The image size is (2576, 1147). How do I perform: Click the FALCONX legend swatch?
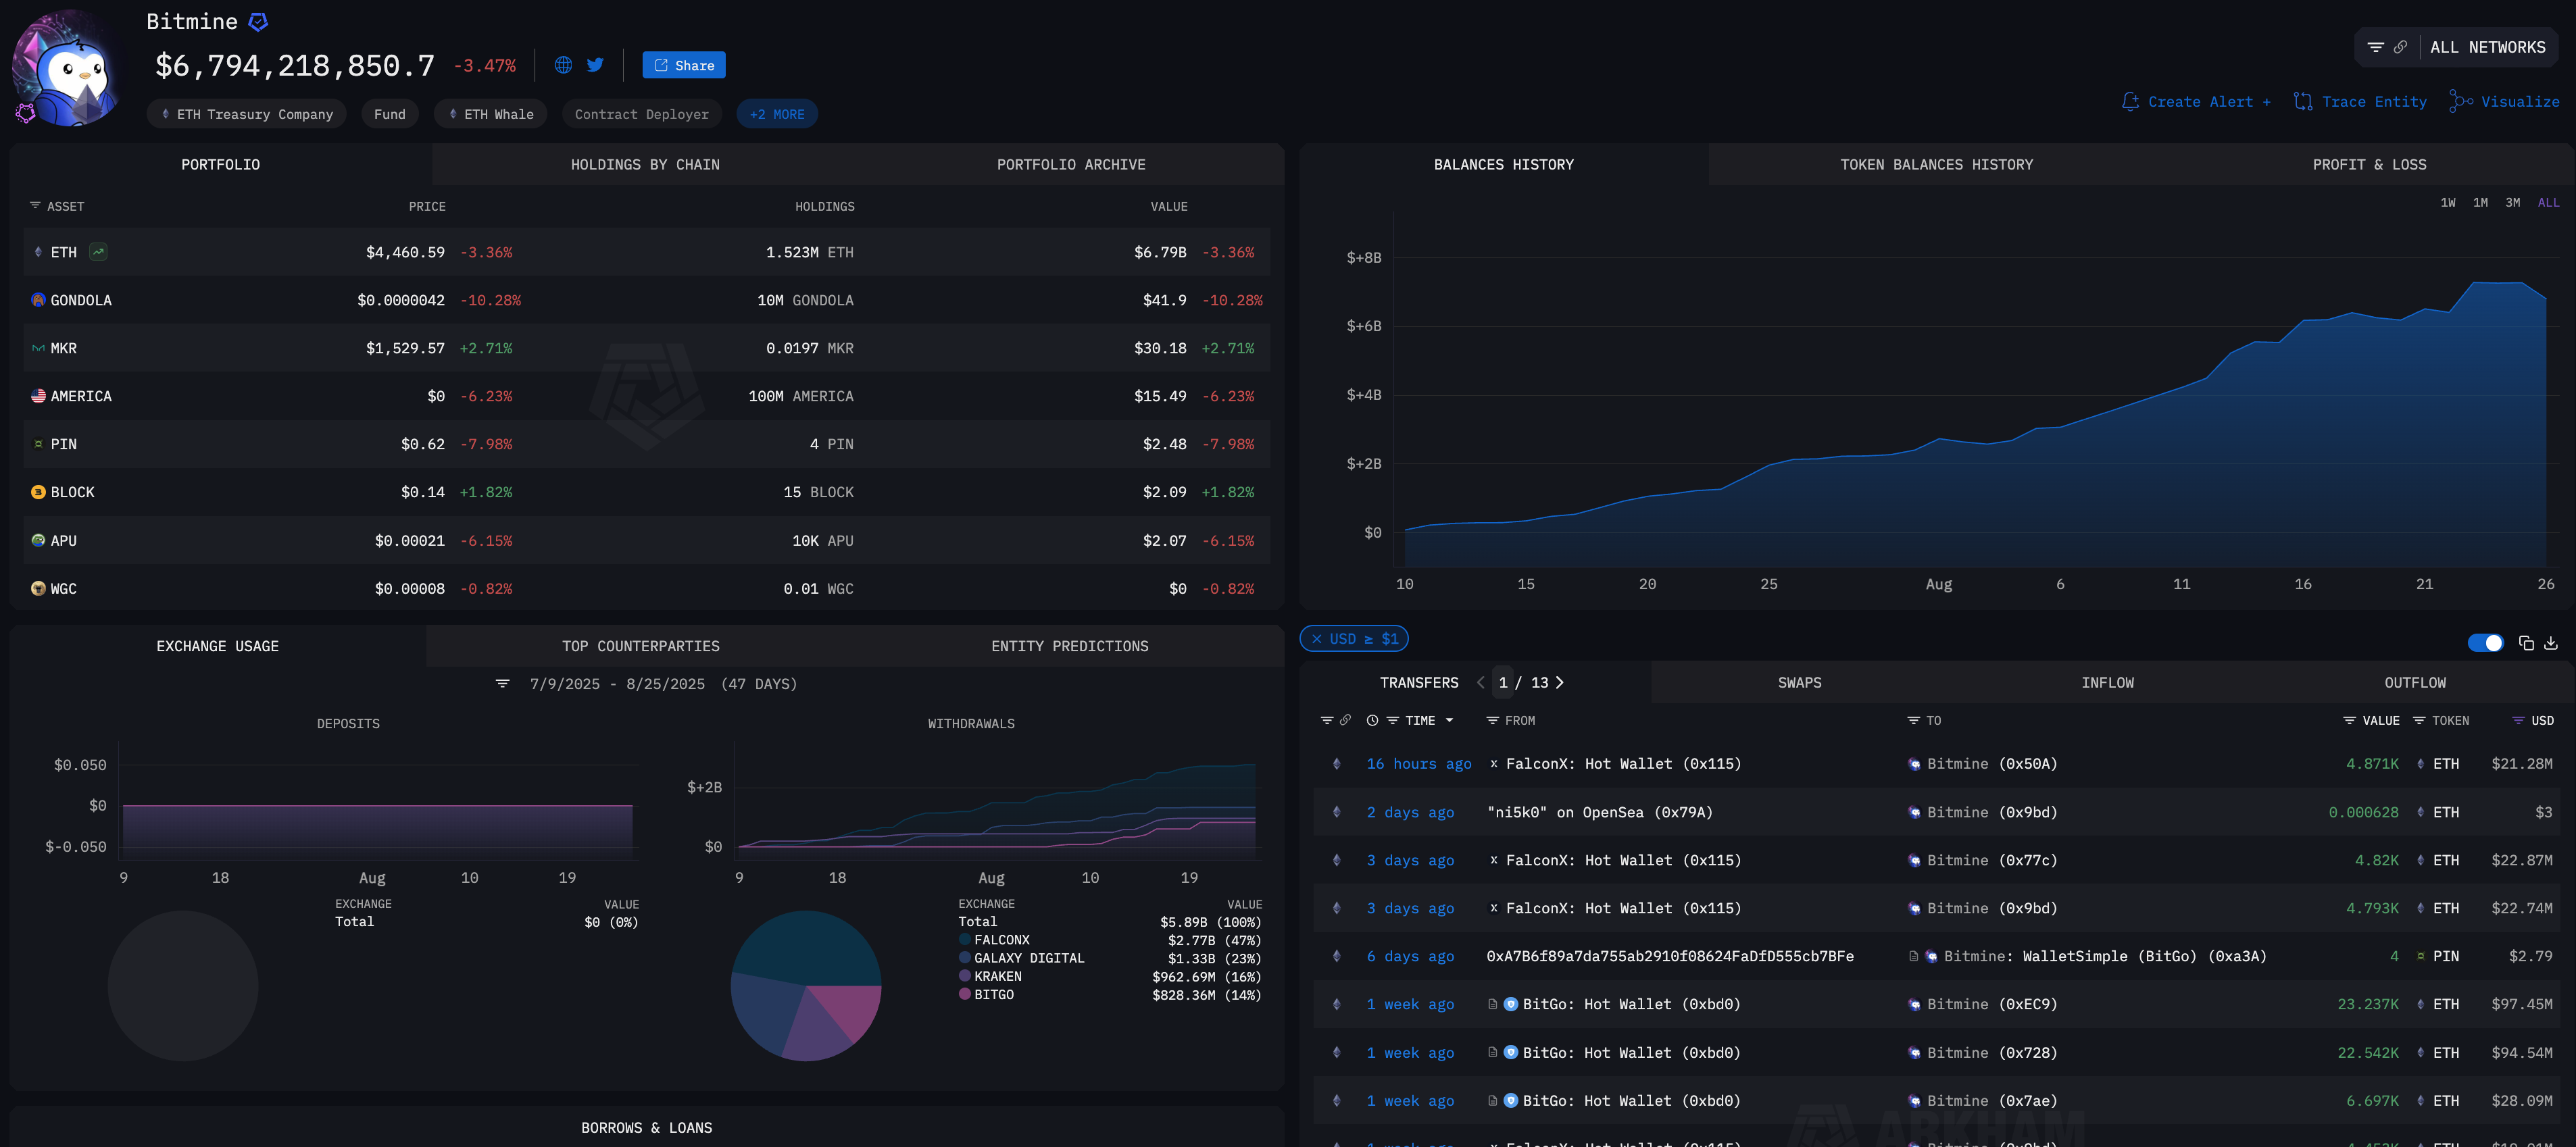pyautogui.click(x=965, y=940)
